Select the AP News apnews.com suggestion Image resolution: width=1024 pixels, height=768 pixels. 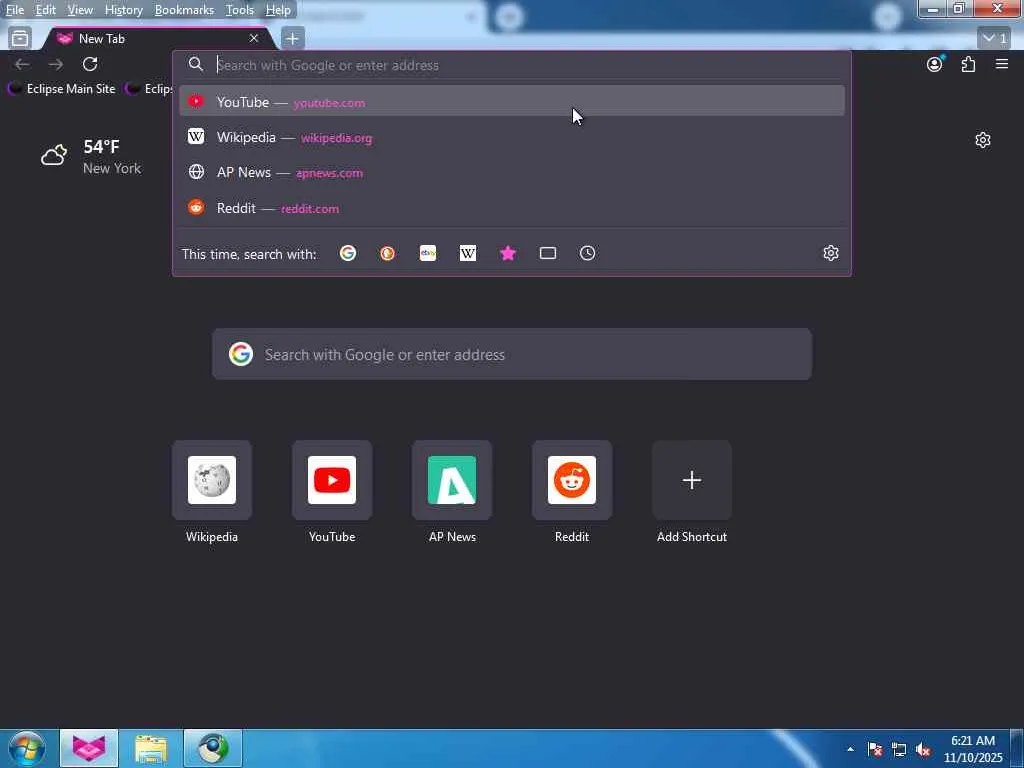[511, 172]
